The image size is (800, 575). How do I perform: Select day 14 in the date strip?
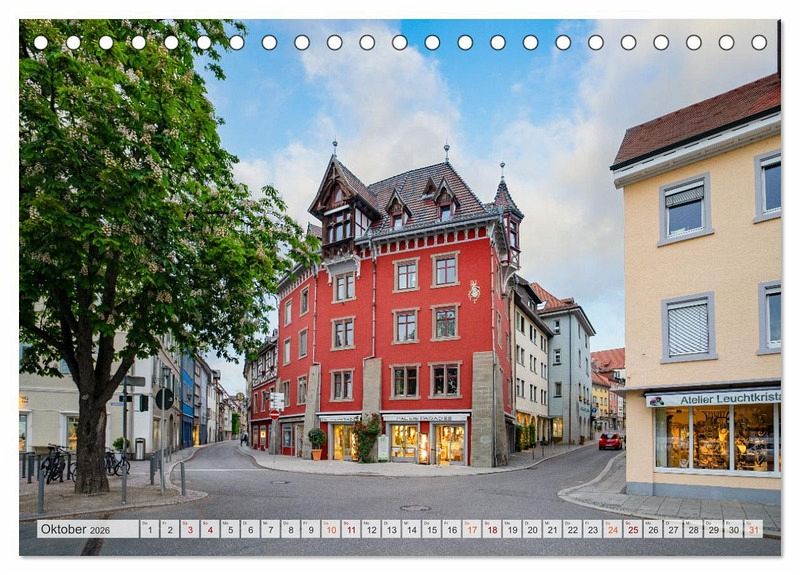(x=411, y=529)
